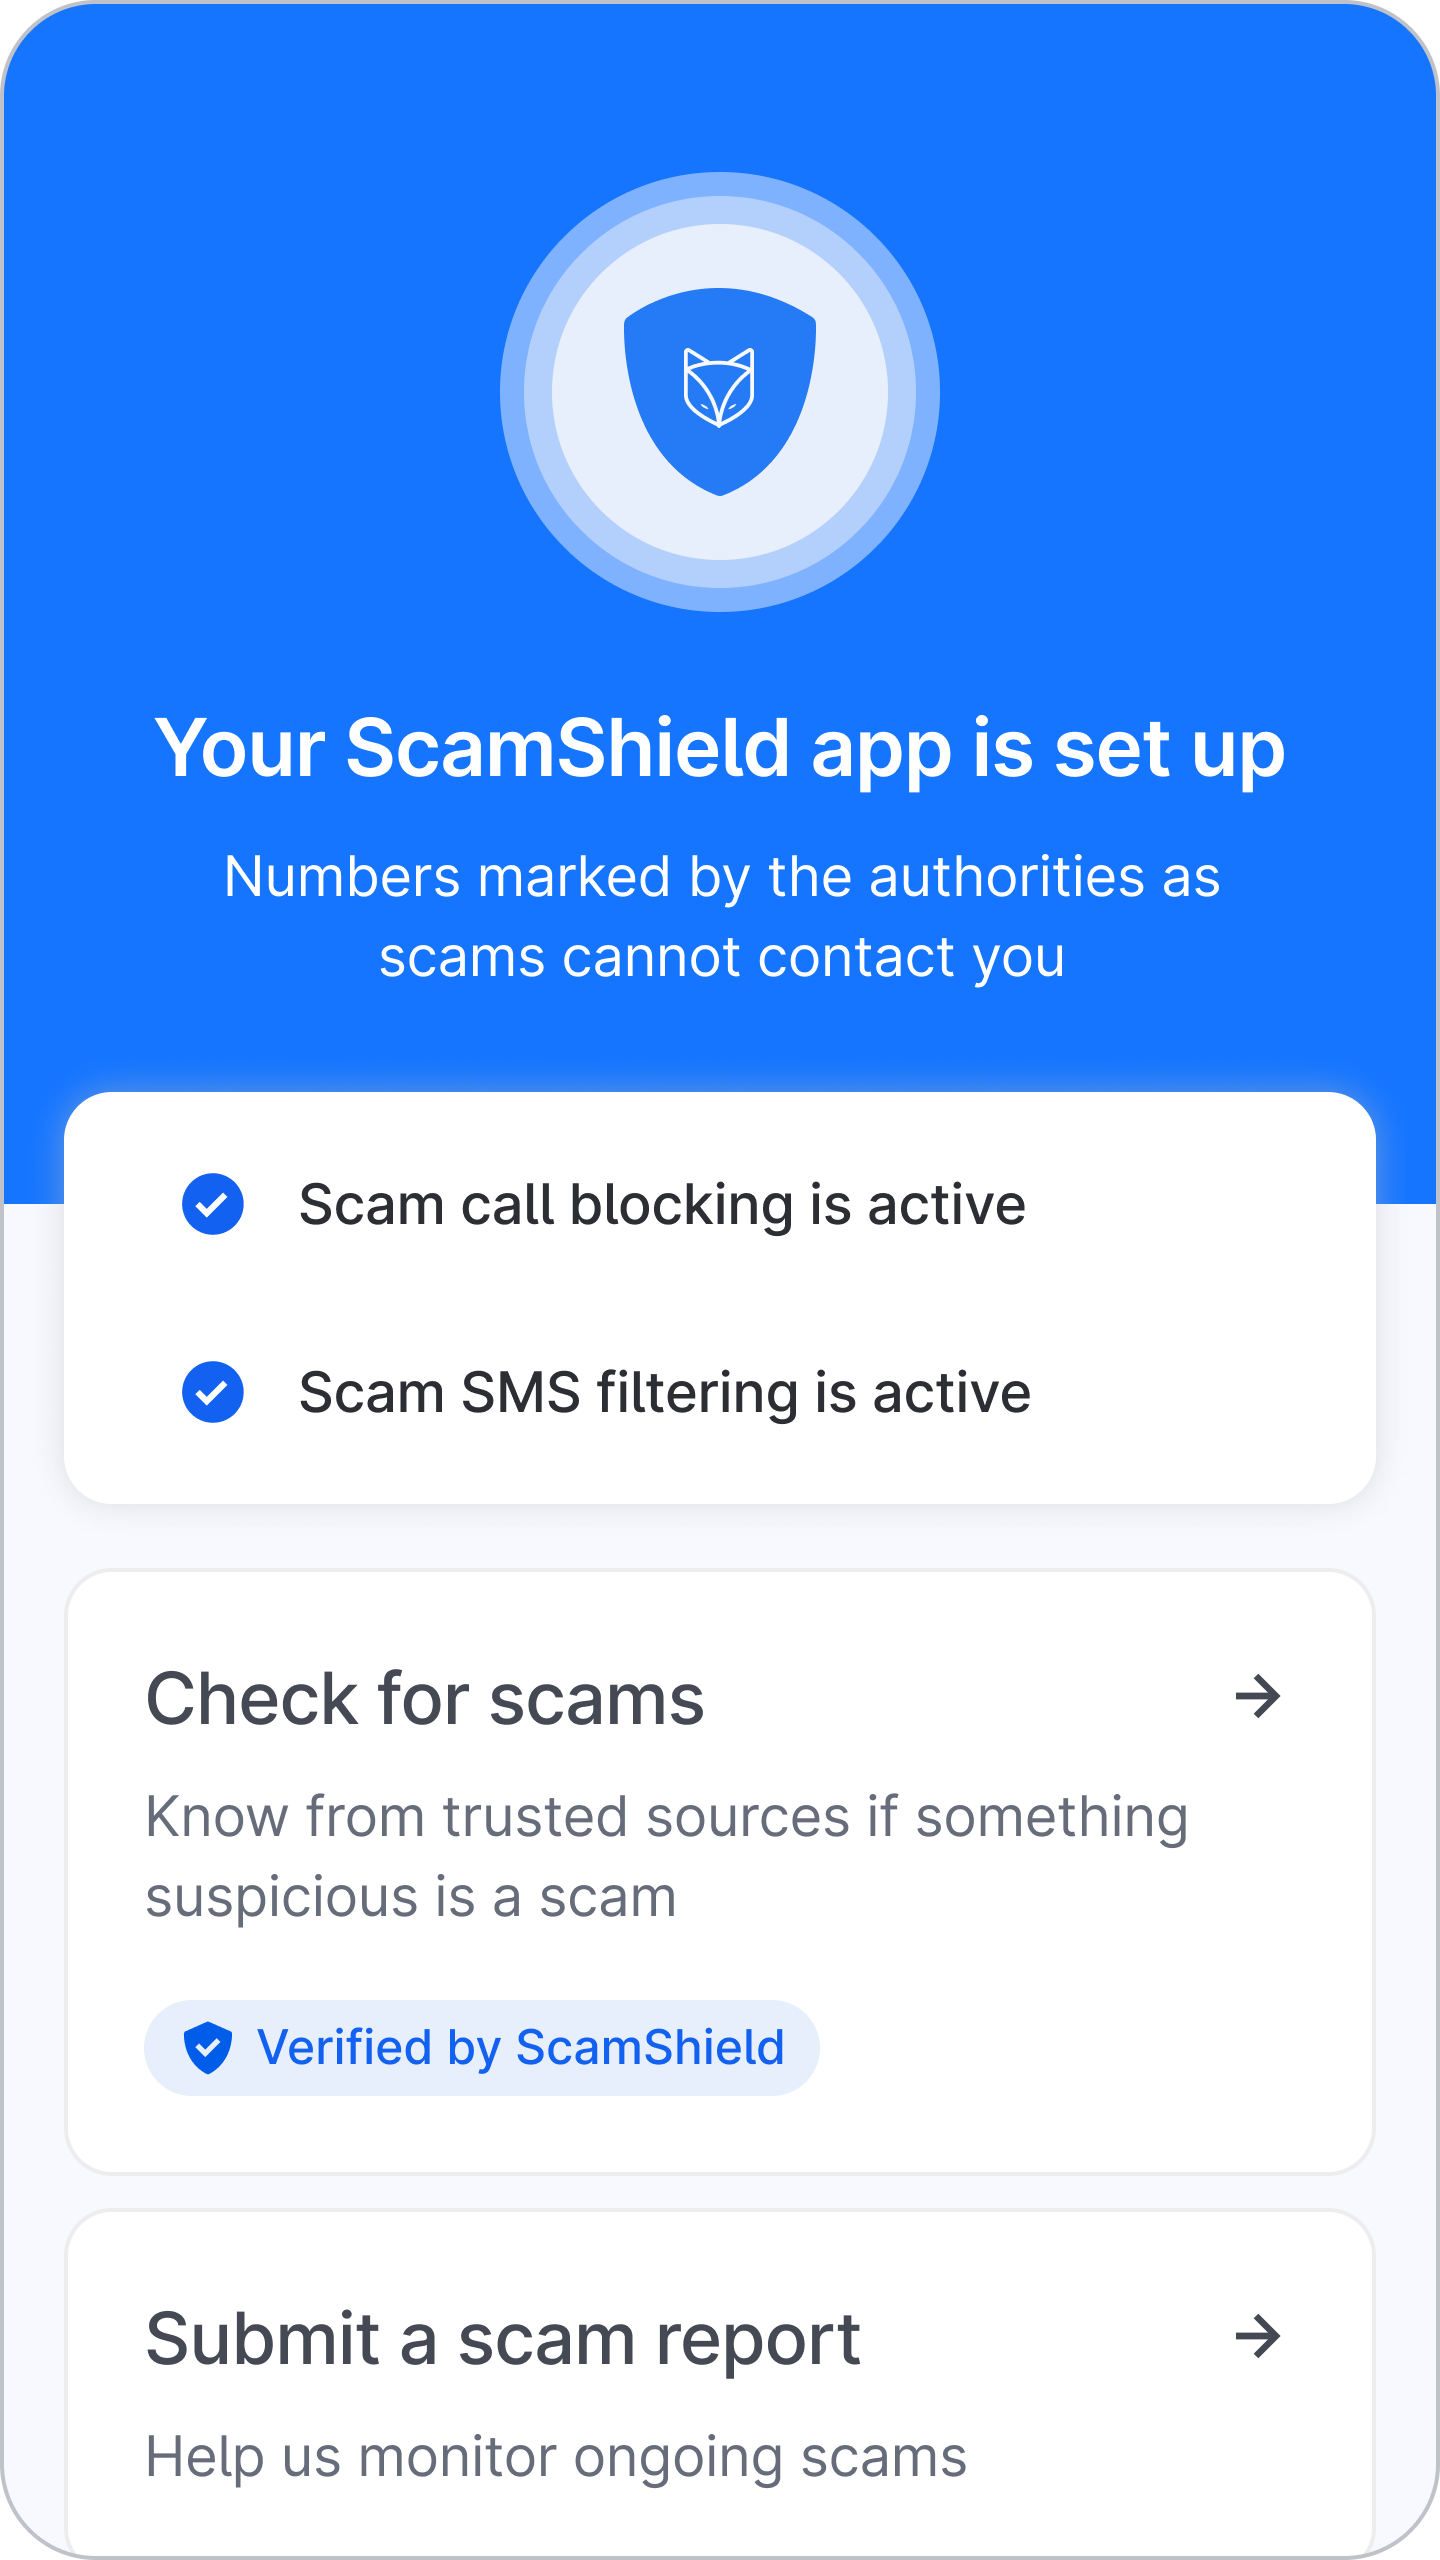Open the arrow next to Submit a scam report
This screenshot has height=2560, width=1440.
point(1258,2337)
